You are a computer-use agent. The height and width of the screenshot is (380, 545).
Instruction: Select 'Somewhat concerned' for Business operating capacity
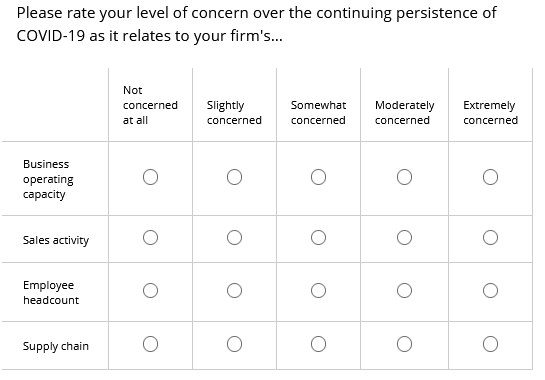point(318,177)
